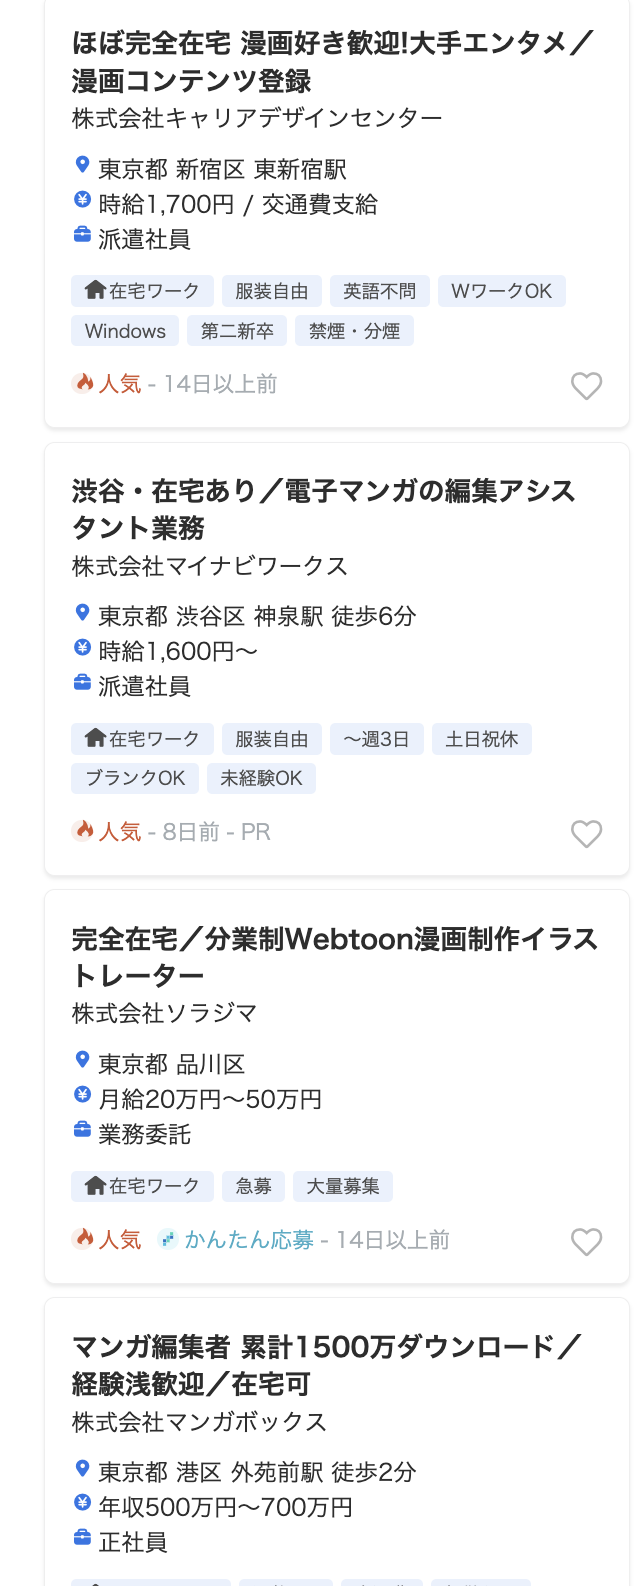
Task: Select the WワークOK tag
Action: [x=501, y=291]
